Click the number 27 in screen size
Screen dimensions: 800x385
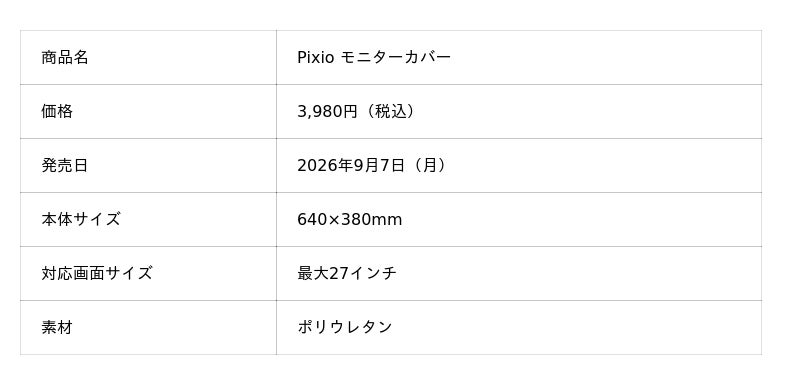point(339,274)
